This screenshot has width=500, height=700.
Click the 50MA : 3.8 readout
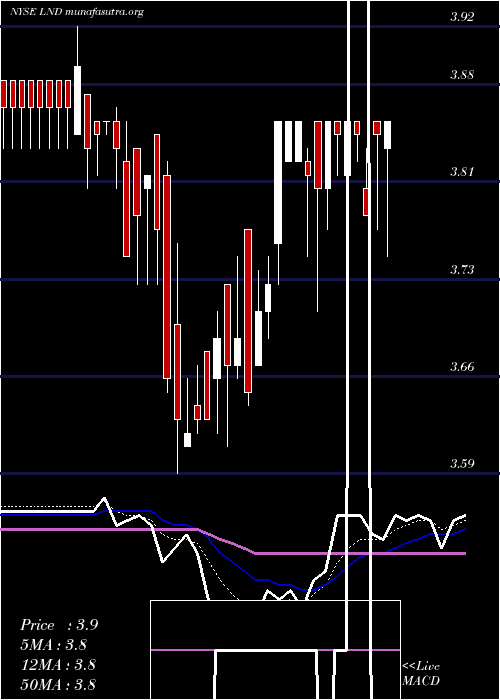58,684
